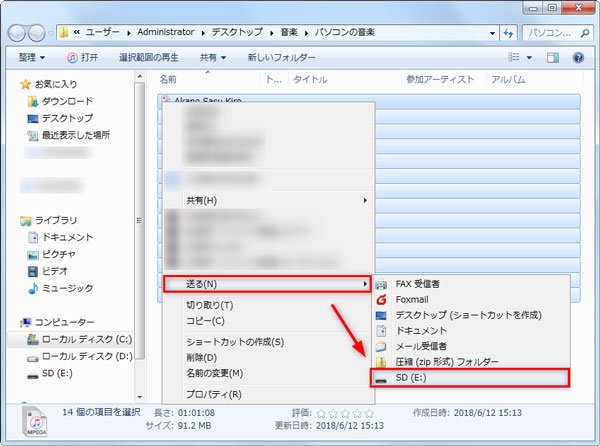Open the recent pages dropdown arrow
The width and height of the screenshot is (600, 446).
(51, 34)
